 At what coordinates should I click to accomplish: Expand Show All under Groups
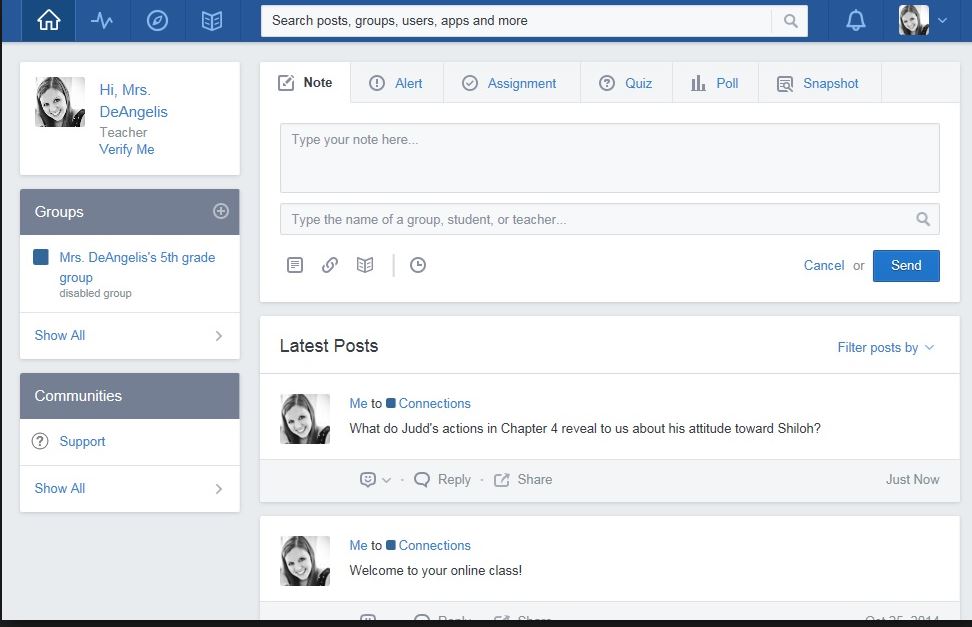(x=129, y=336)
